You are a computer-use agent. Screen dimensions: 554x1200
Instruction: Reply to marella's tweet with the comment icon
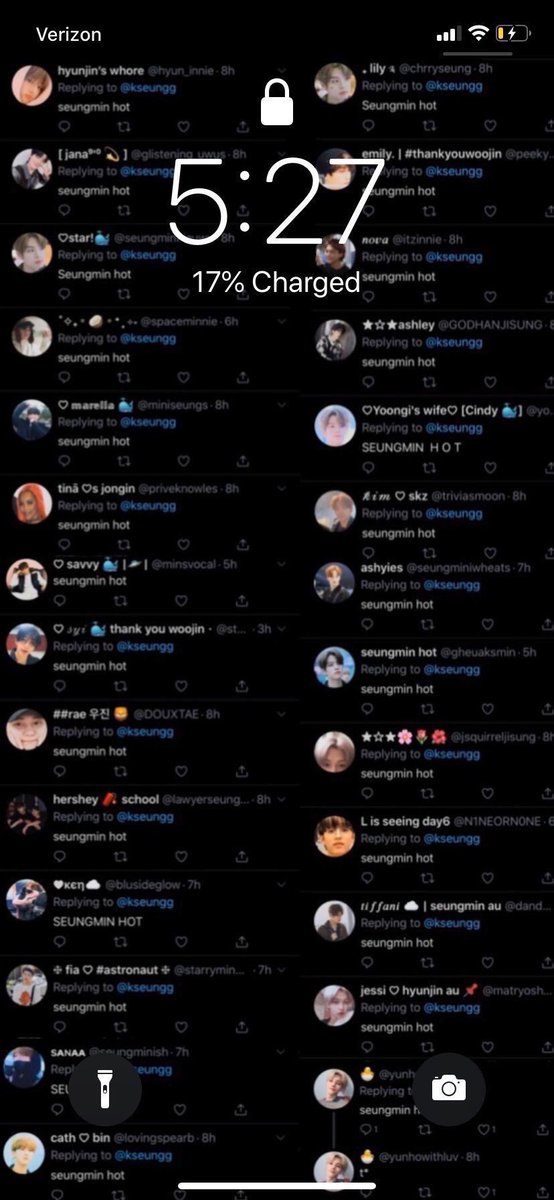(64, 461)
